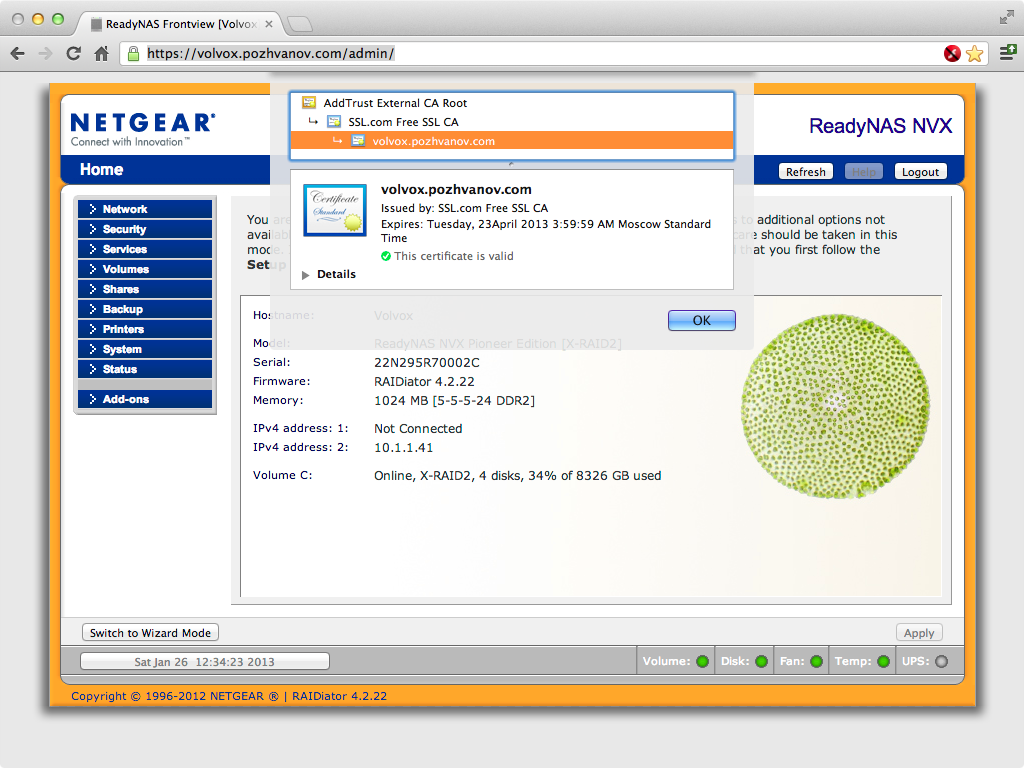
Task: Reload the page with the refresh icon
Action: pyautogui.click(x=73, y=54)
